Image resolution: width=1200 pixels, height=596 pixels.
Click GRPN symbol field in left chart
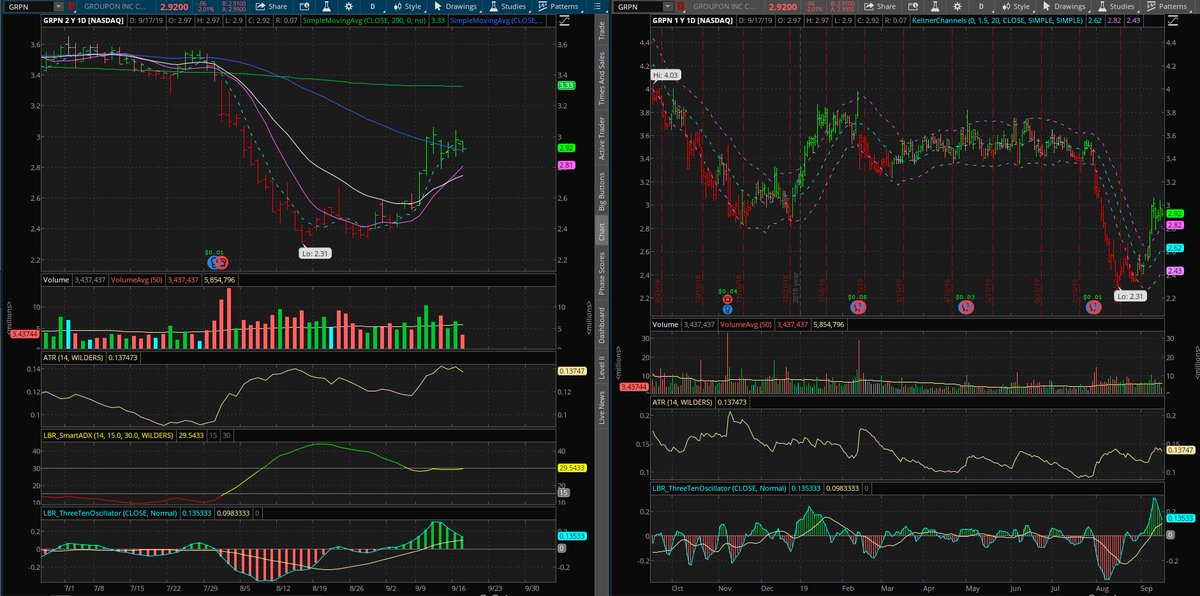point(30,6)
